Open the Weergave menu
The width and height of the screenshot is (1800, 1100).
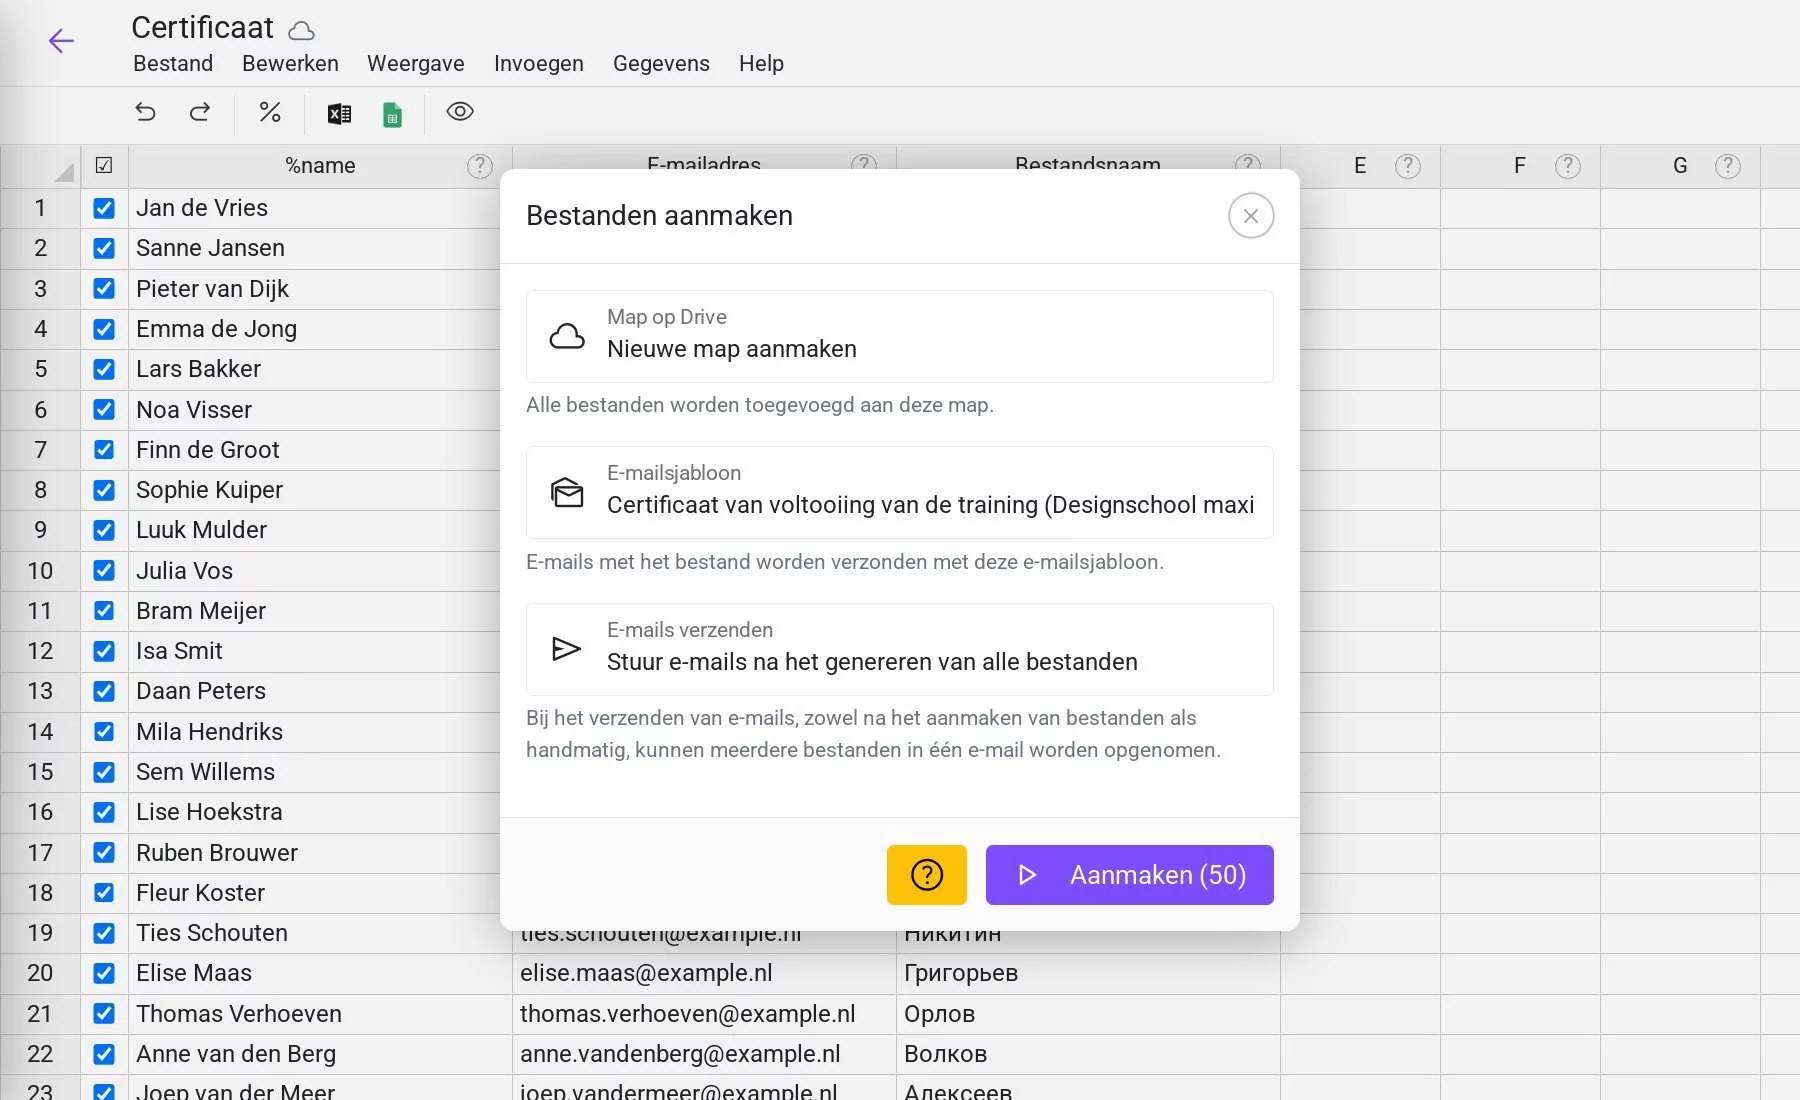coord(416,64)
